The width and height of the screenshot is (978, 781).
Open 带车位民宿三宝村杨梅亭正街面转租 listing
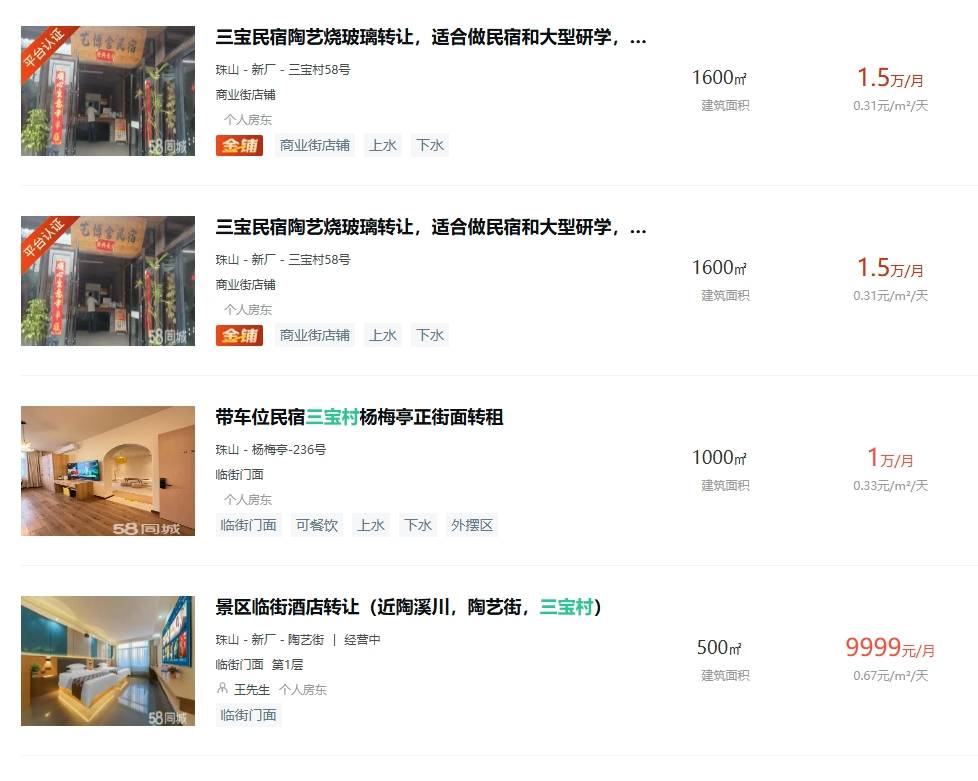pos(359,417)
